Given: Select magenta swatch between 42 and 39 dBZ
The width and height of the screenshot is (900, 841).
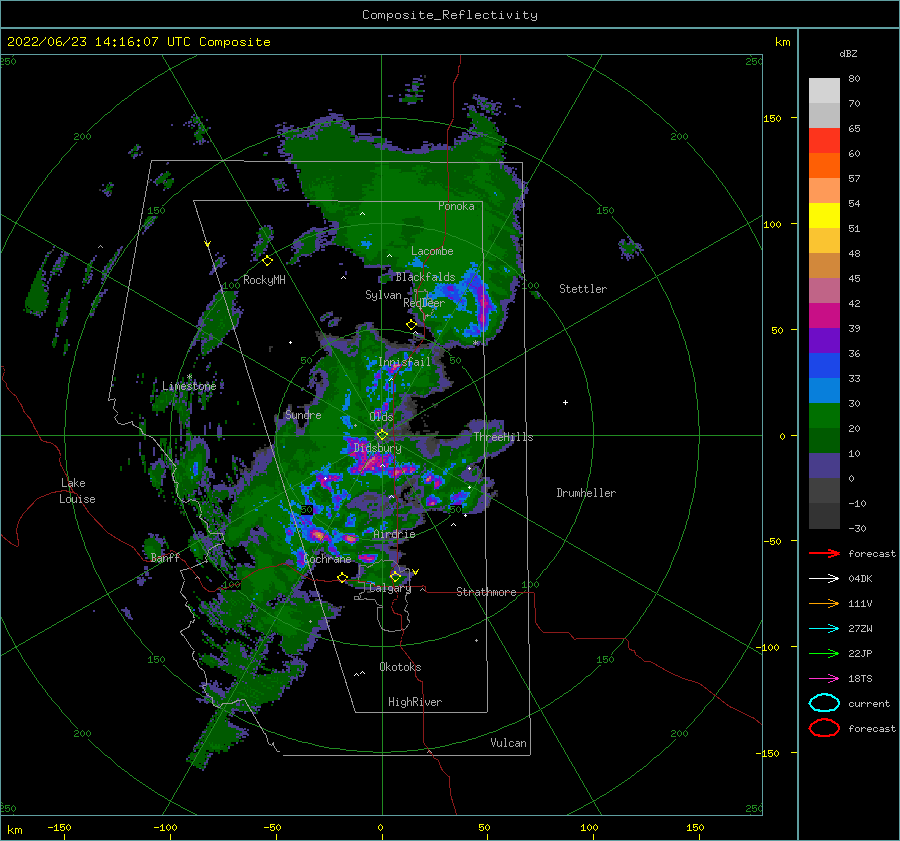Looking at the screenshot, I should [x=824, y=316].
